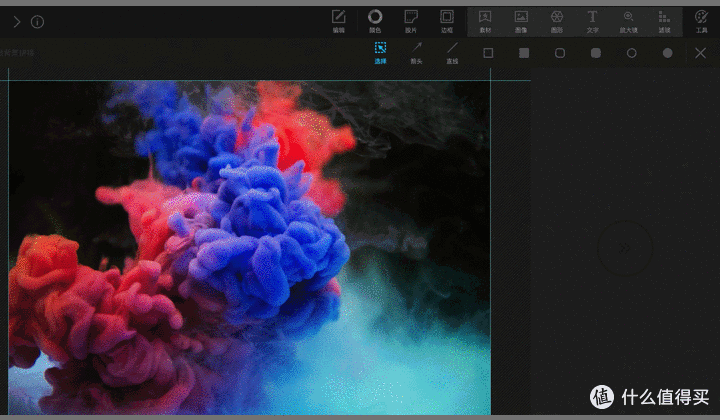The image size is (720, 420).
Task: Close the shapes sub-toolbar with X
Action: [700, 53]
